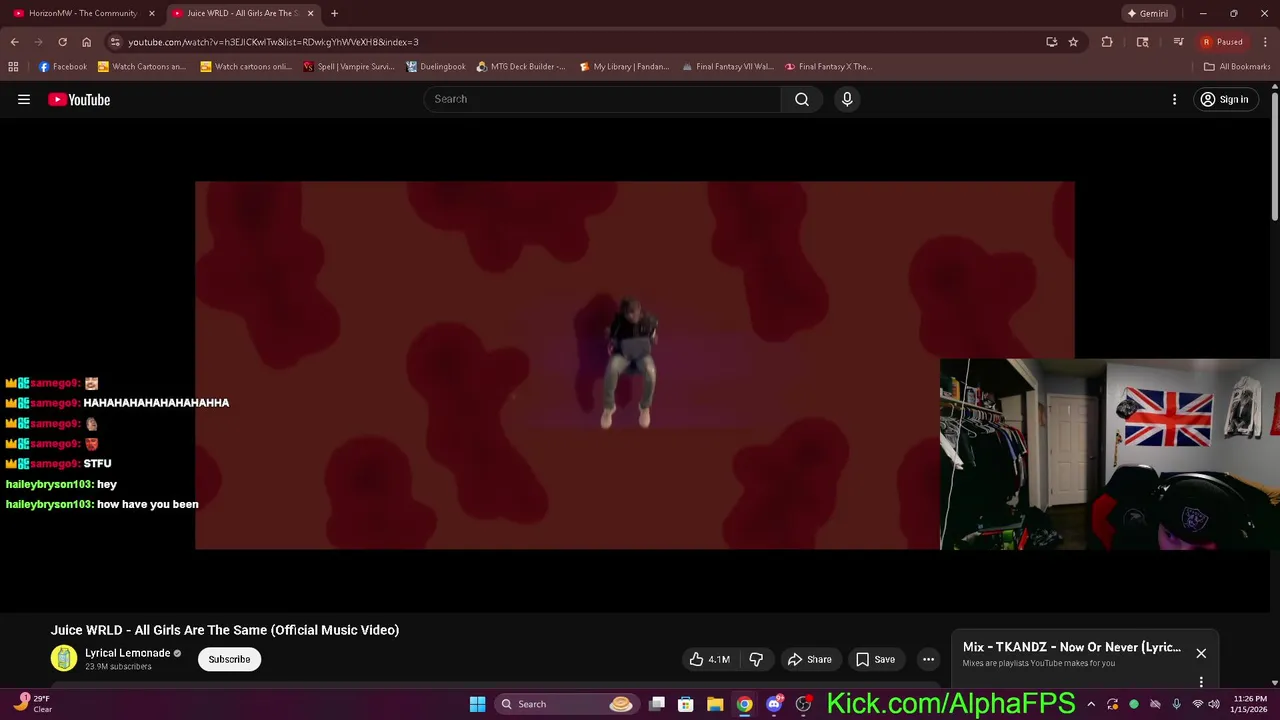The image size is (1280, 720).
Task: Open Microsoft Store from the taskbar
Action: (686, 704)
